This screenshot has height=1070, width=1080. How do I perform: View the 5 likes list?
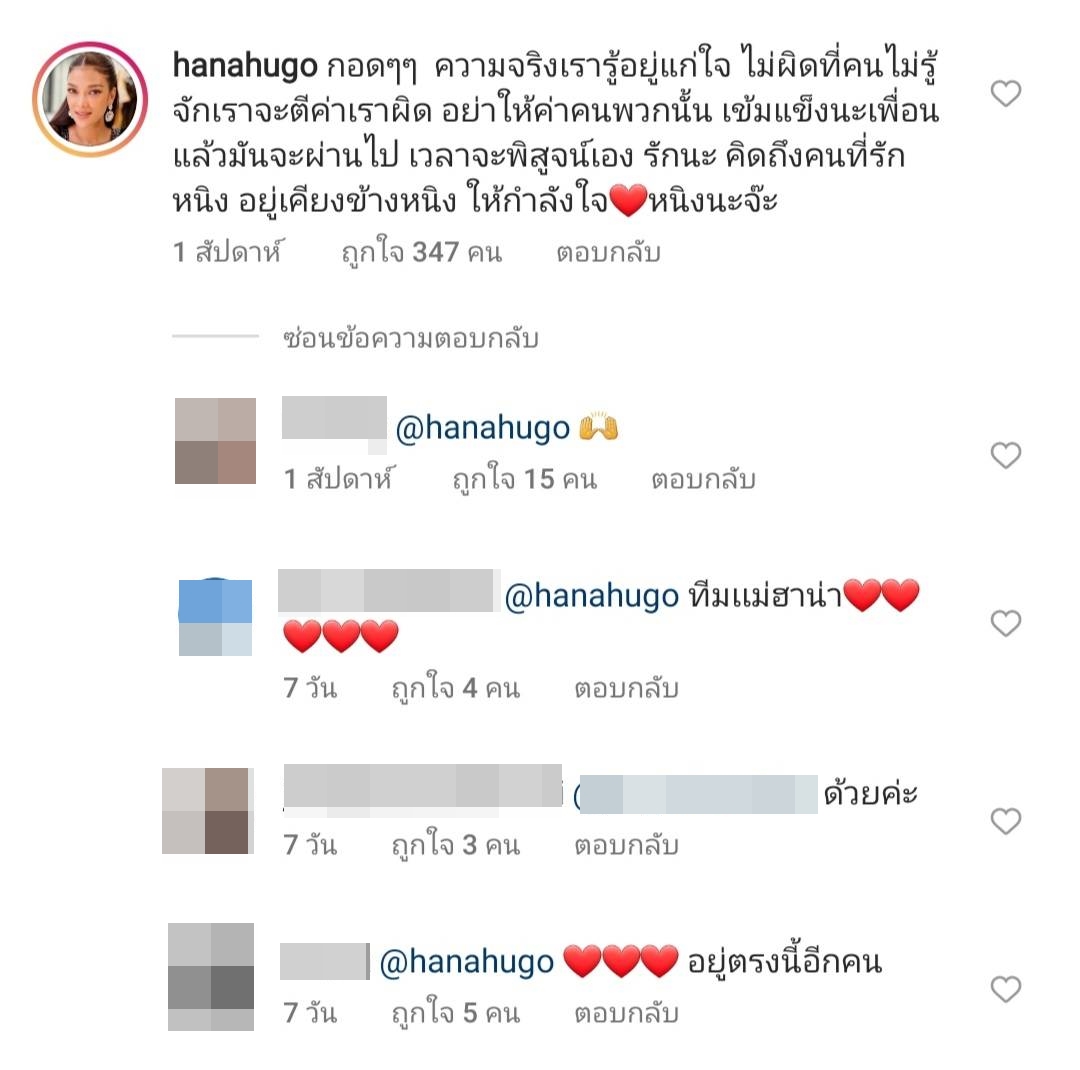pos(455,1014)
